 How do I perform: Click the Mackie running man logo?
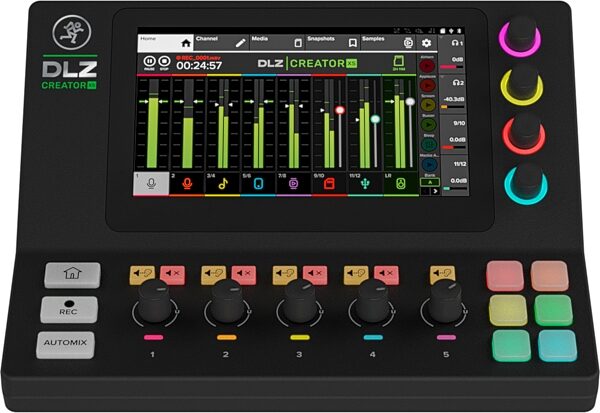[72, 33]
